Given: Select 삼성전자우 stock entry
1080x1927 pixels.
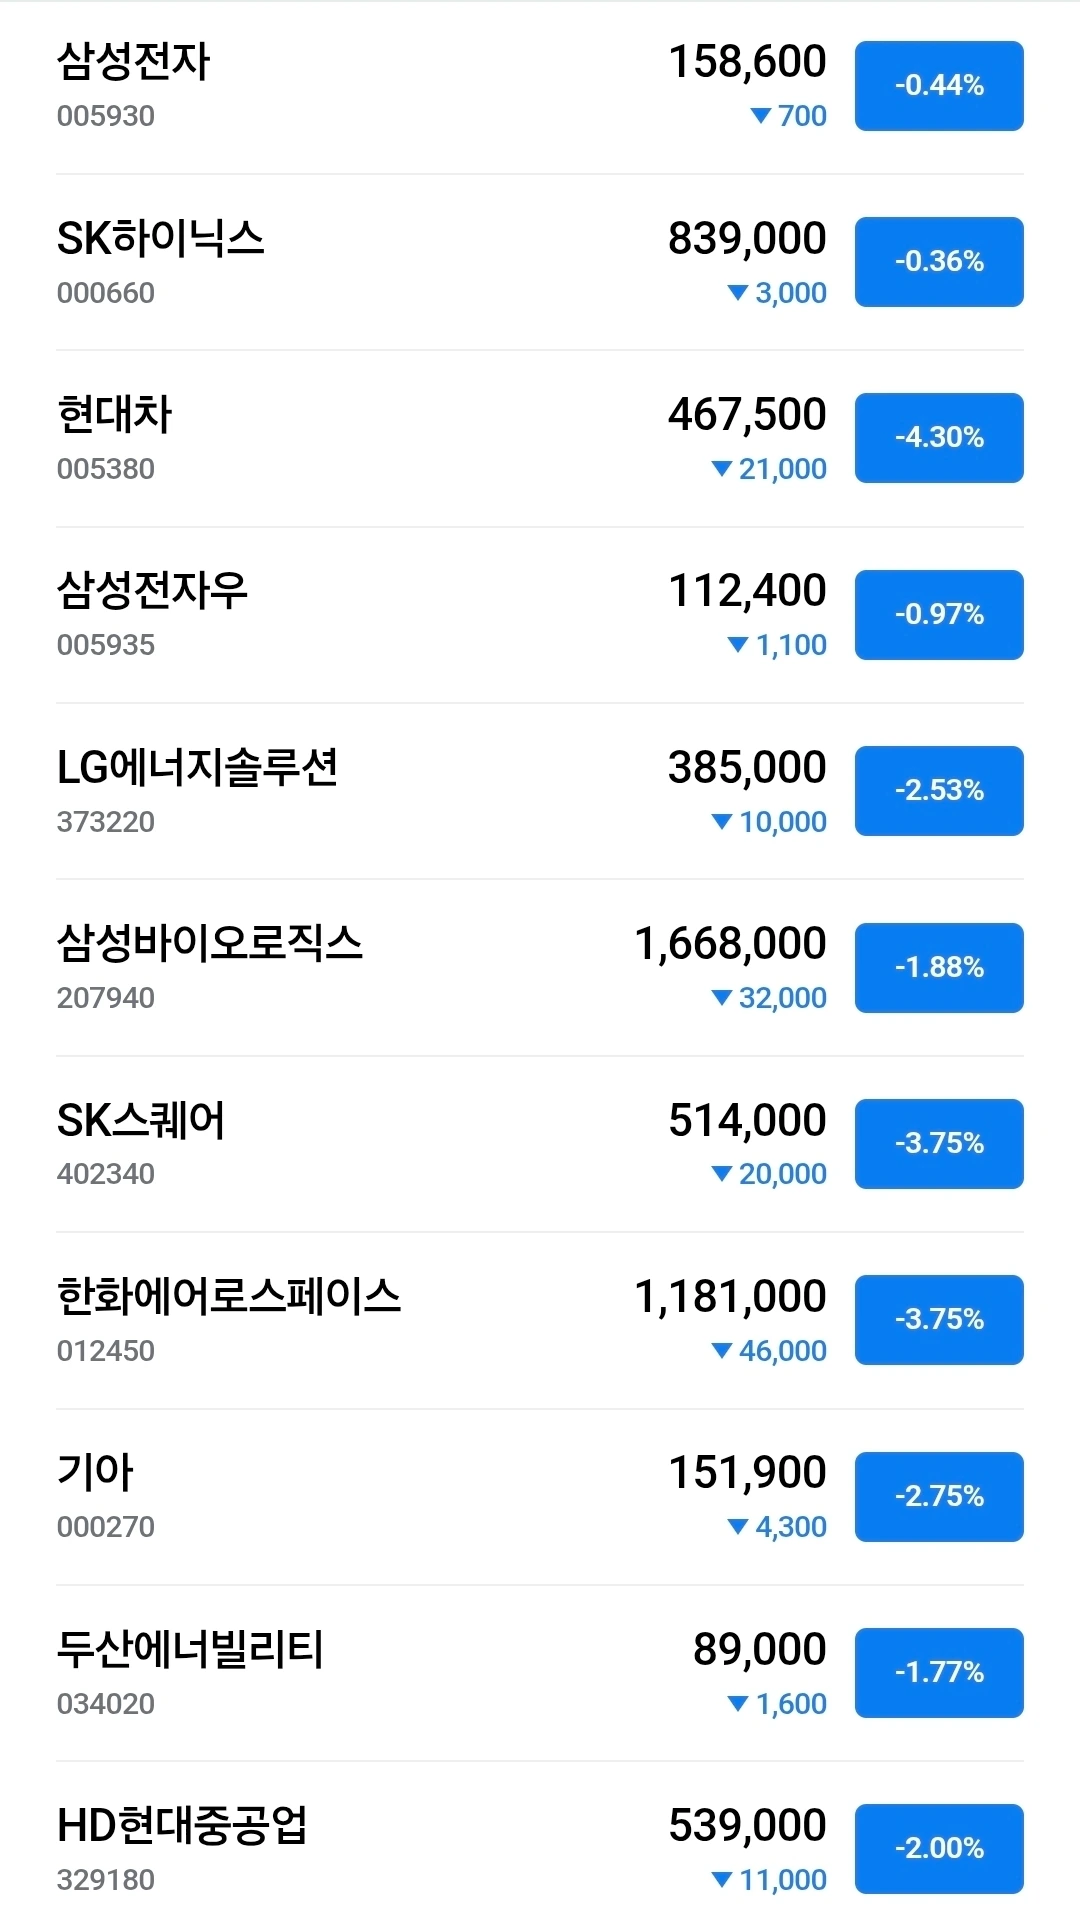Looking at the screenshot, I should (151, 591).
